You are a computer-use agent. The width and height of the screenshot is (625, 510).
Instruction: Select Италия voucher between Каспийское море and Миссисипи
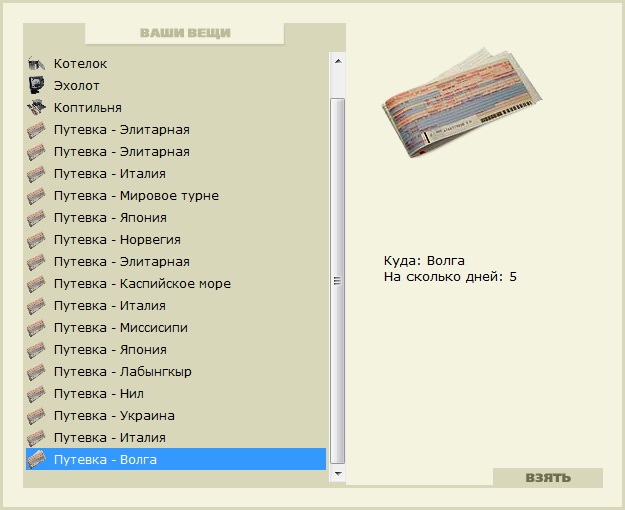tap(110, 305)
